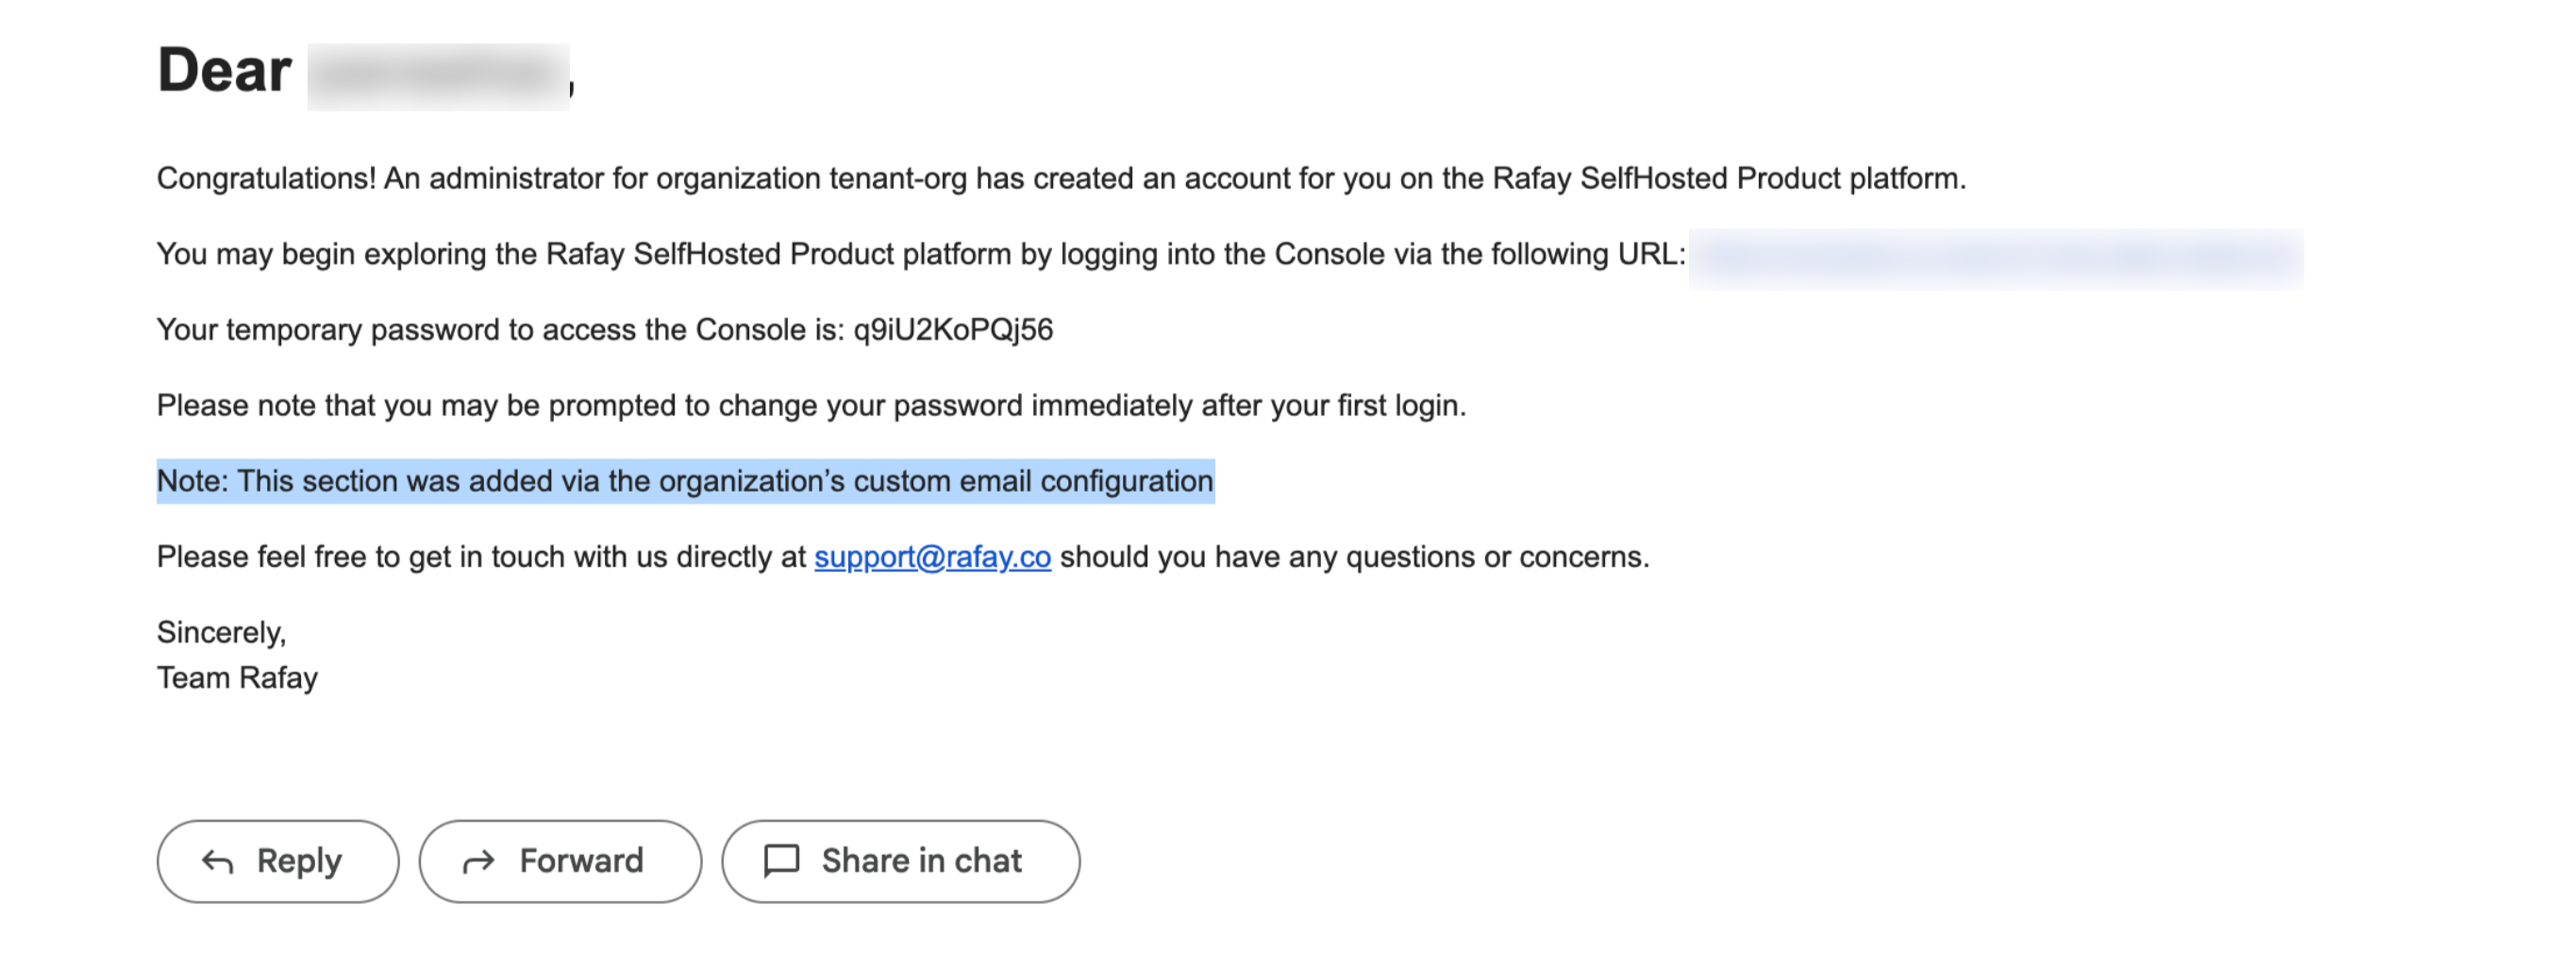
Task: Click the tenant-org organization name
Action: (x=897, y=179)
